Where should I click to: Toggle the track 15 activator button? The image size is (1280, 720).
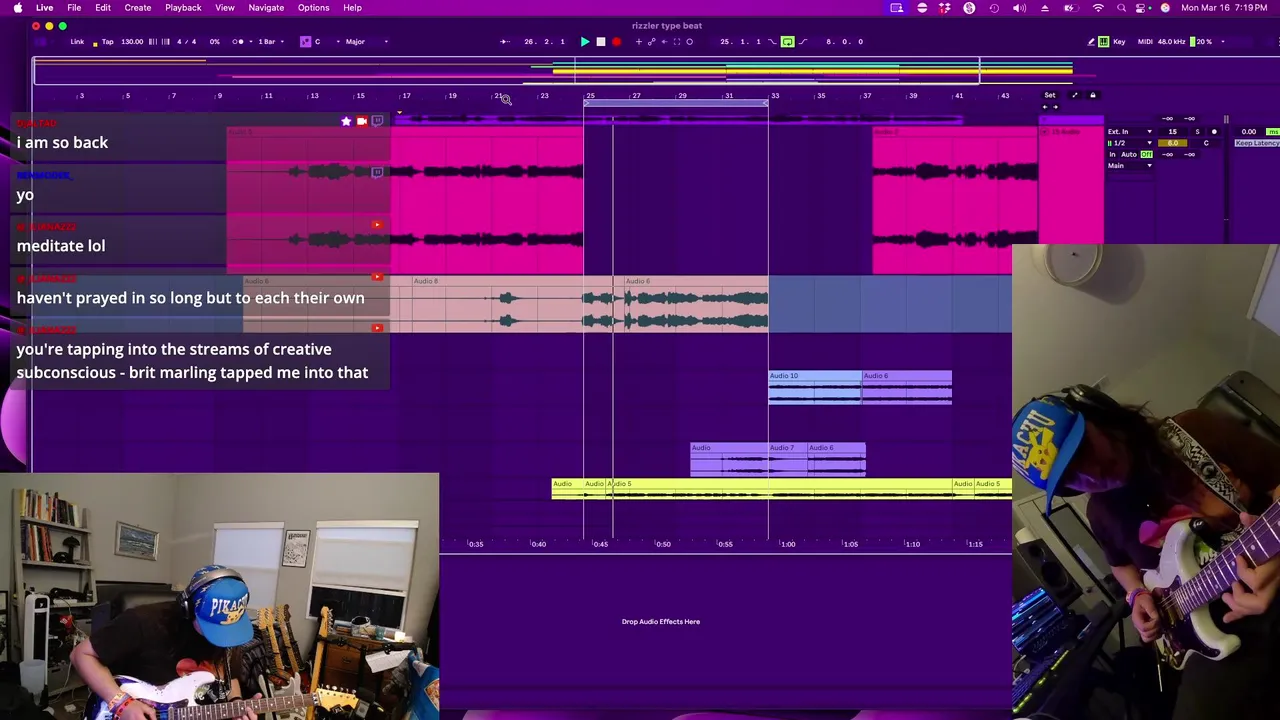1173,131
